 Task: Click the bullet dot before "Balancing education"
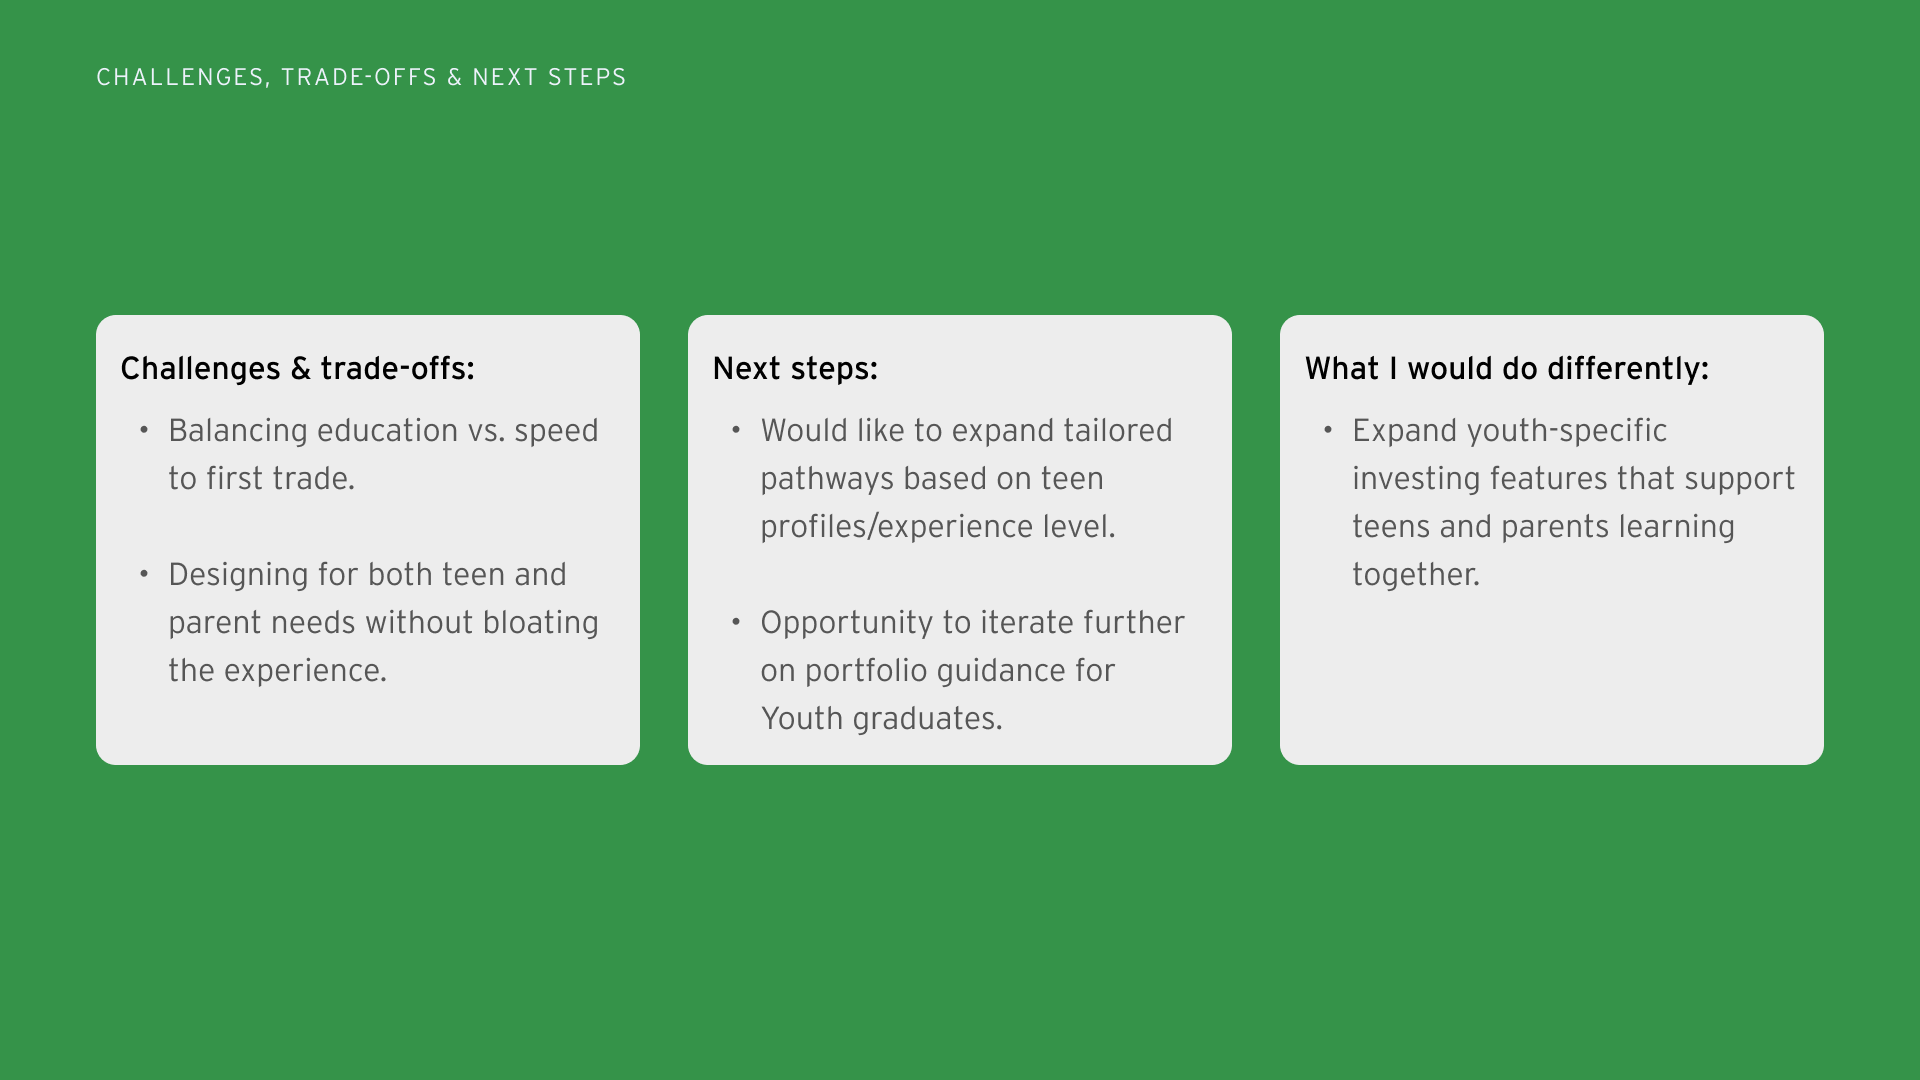[144, 430]
